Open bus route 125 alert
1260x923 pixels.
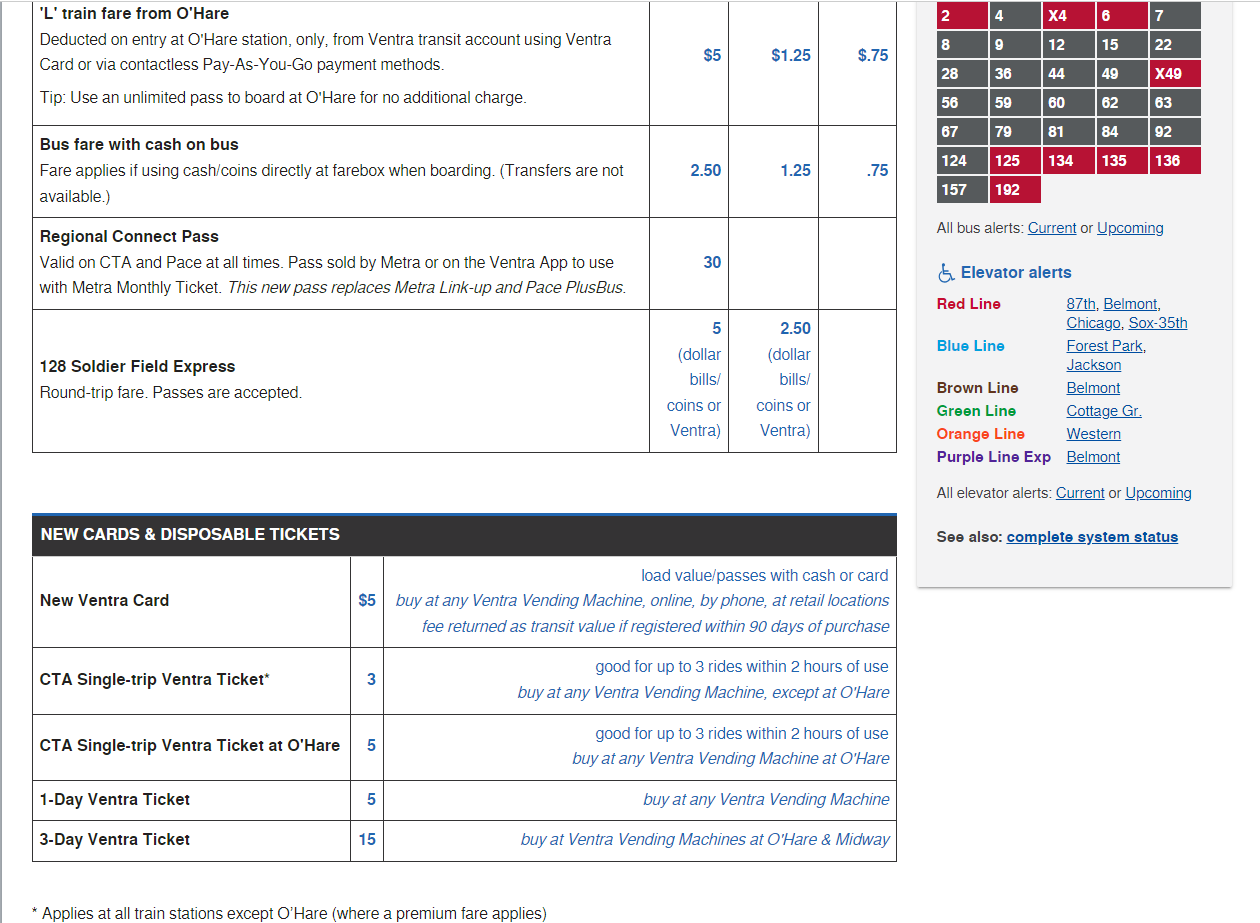1015,161
